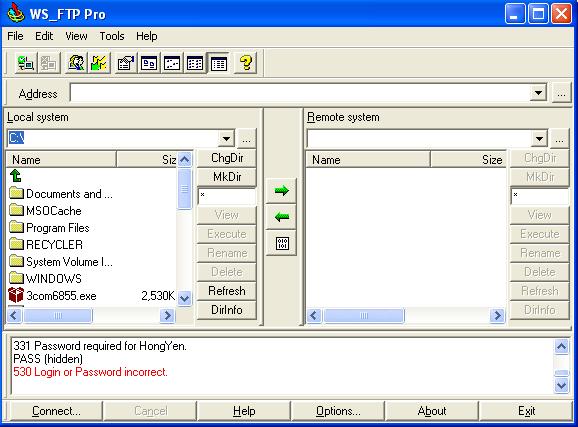Screen dimensions: 578x427
Task: Sort remote list by Size column header
Action: [x=468, y=159]
